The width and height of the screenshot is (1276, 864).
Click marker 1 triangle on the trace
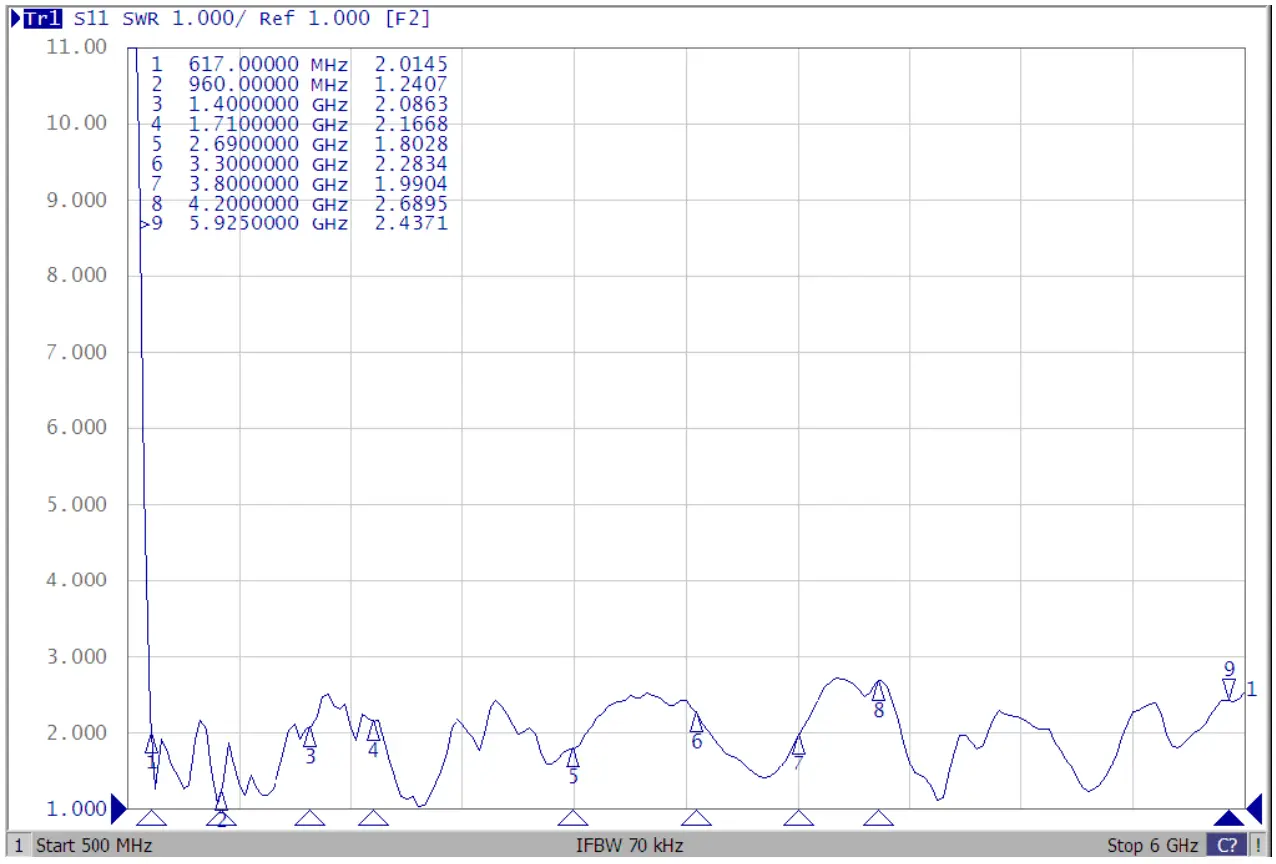point(151,744)
